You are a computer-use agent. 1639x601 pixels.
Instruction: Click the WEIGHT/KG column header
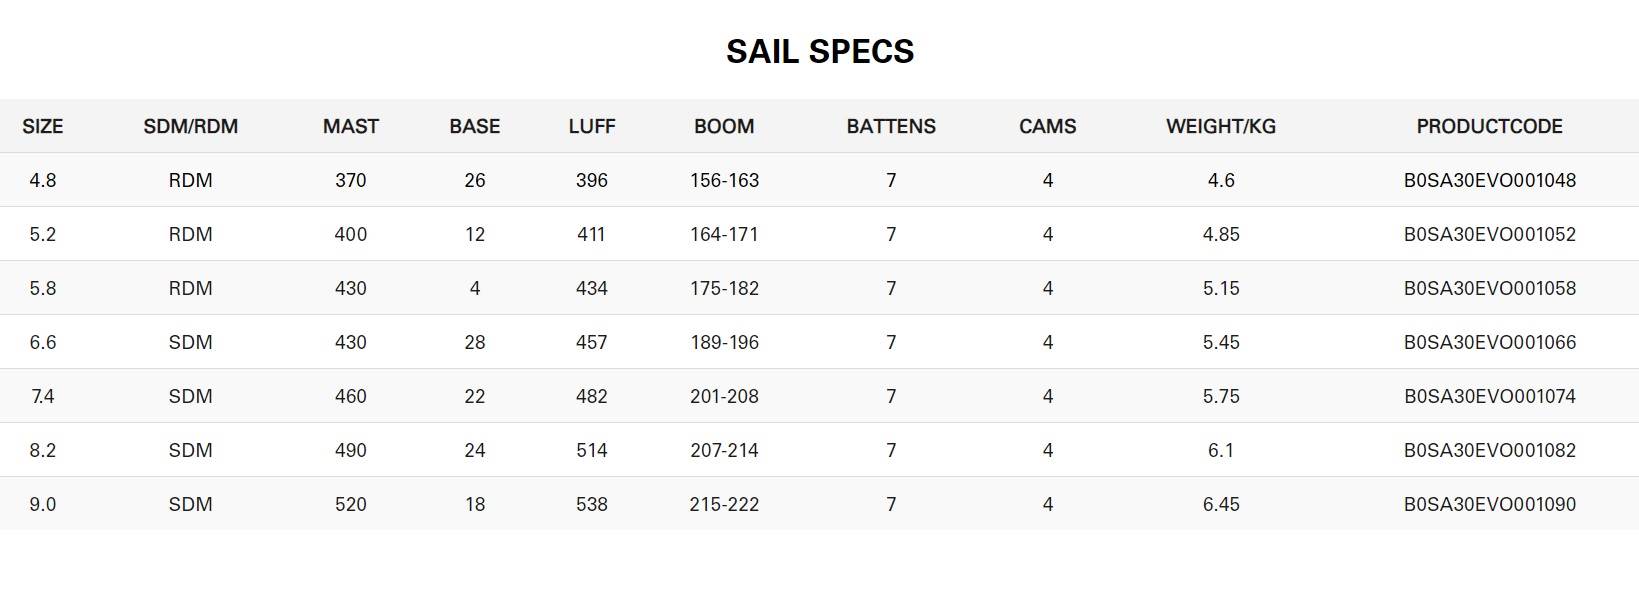coord(1220,127)
